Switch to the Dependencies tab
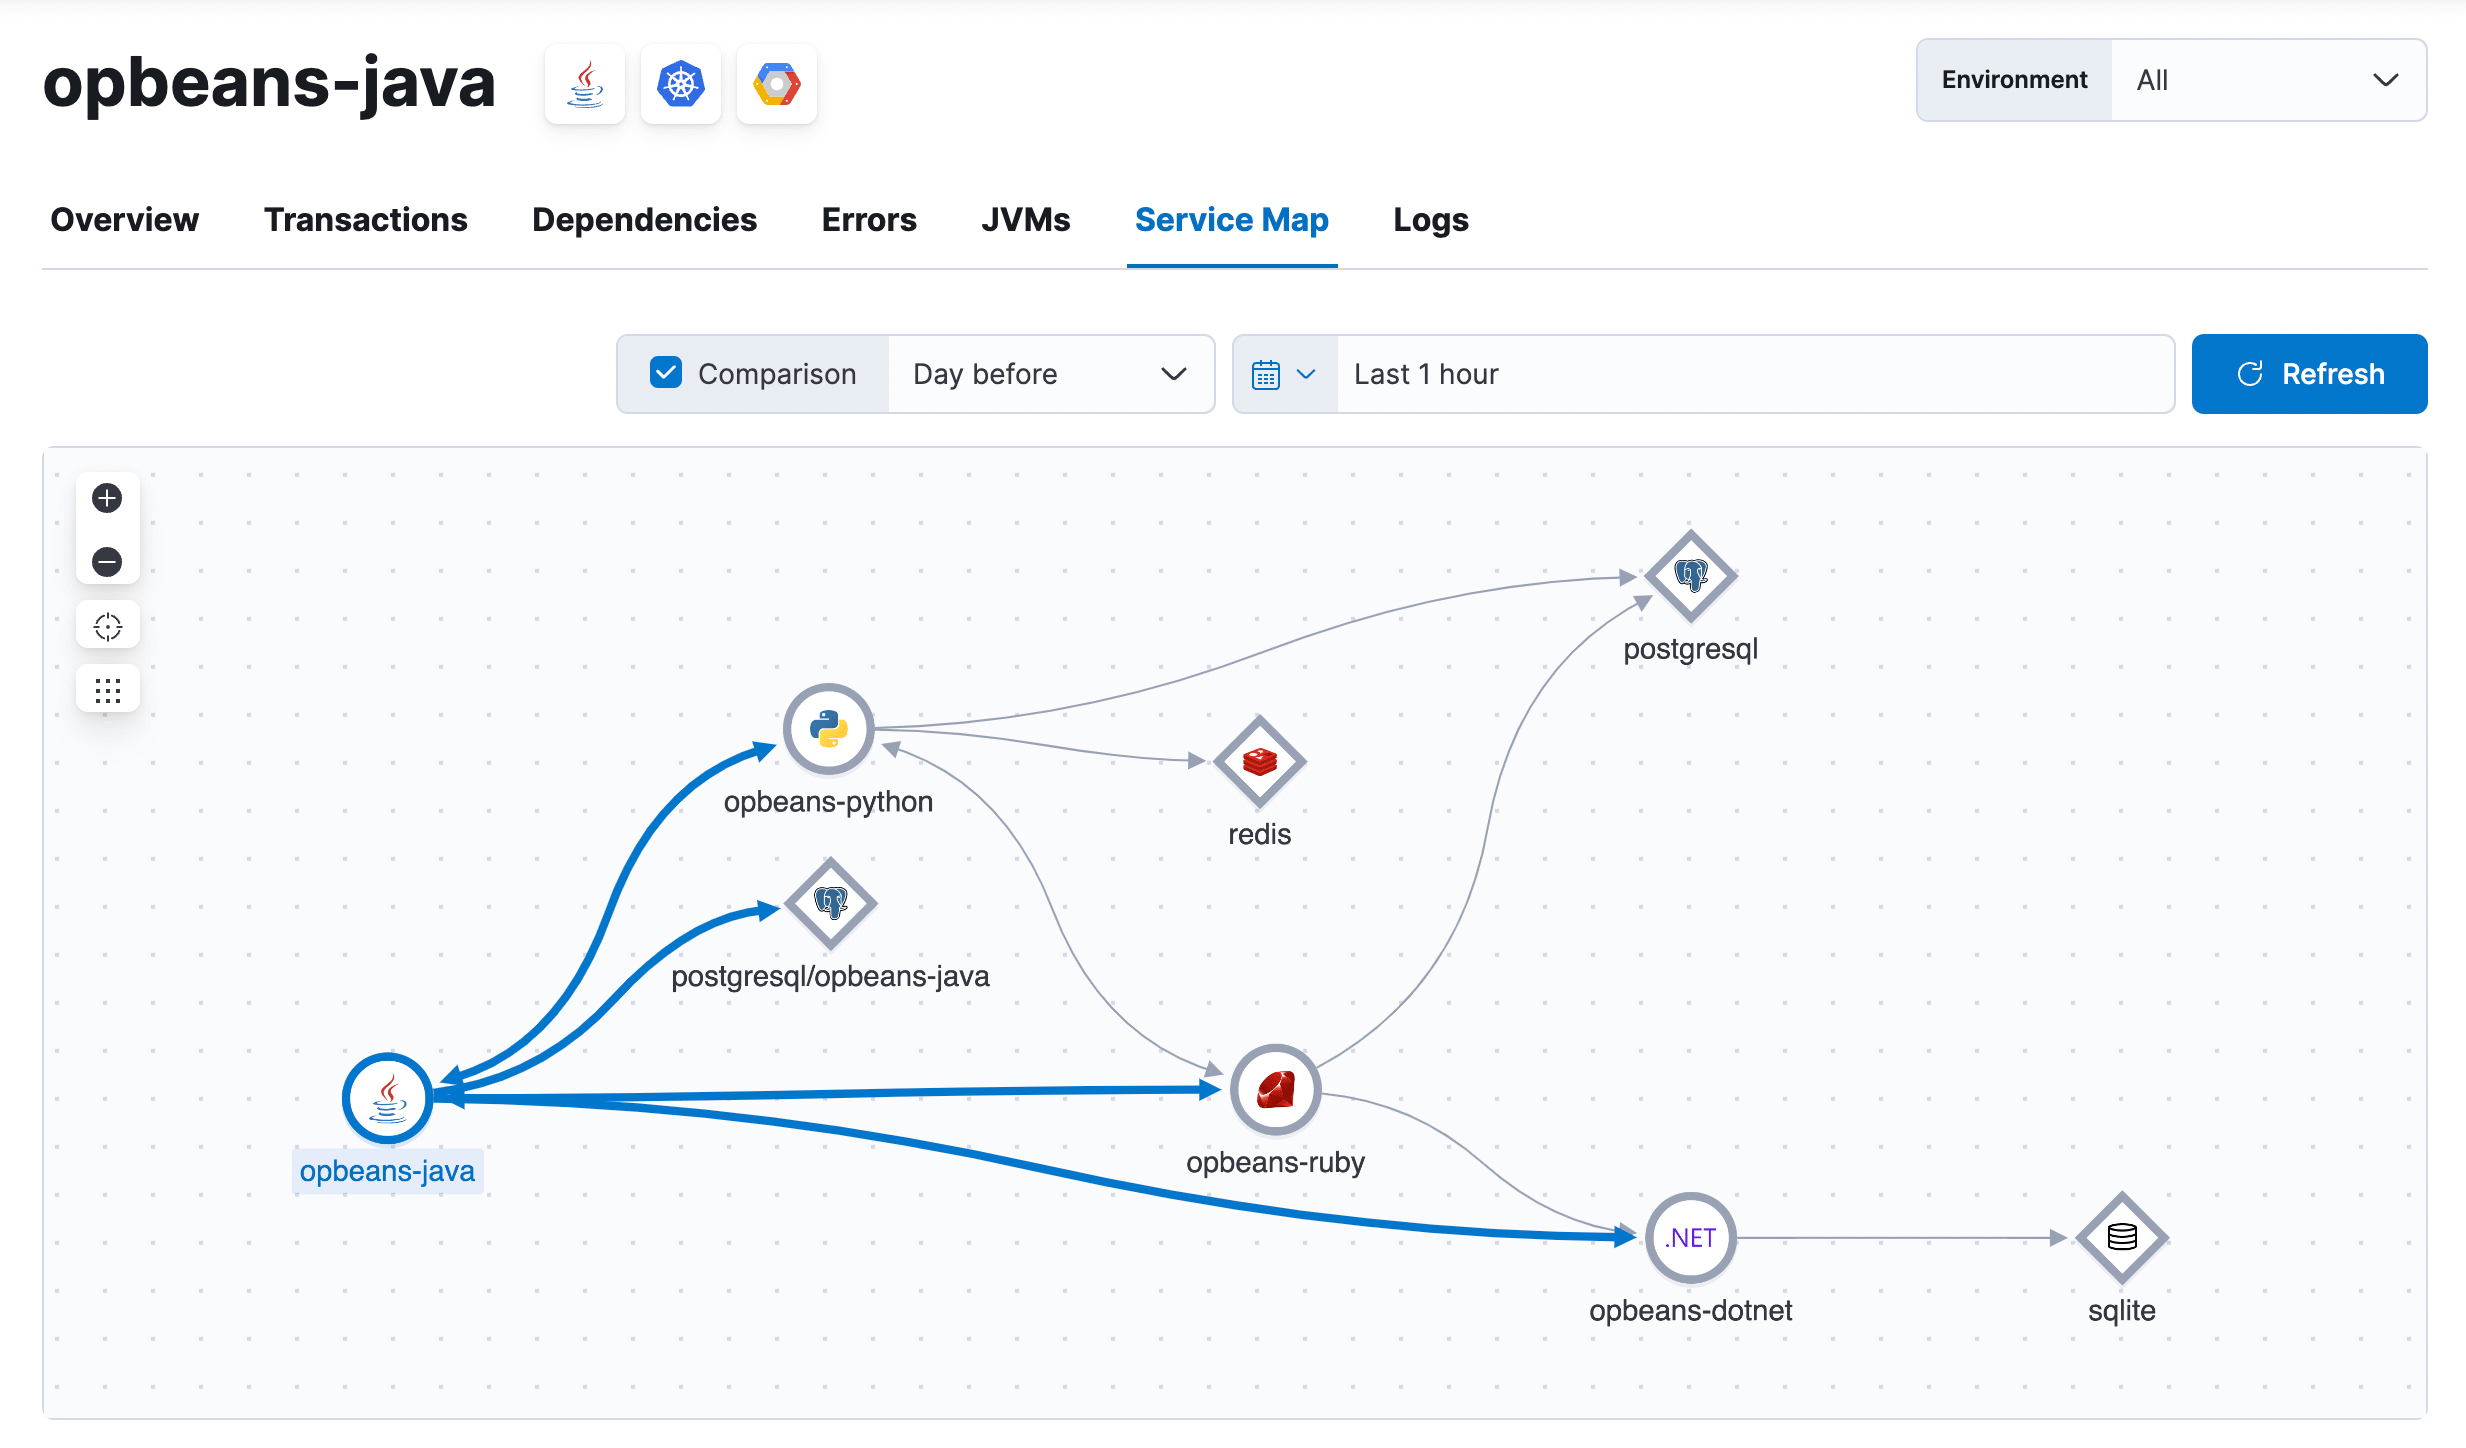2466x1448 pixels. [644, 220]
